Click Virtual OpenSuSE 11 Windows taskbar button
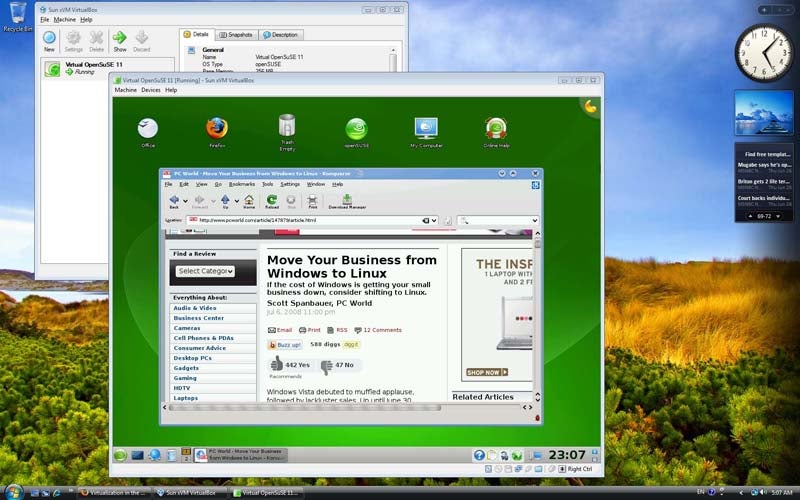 (266, 493)
